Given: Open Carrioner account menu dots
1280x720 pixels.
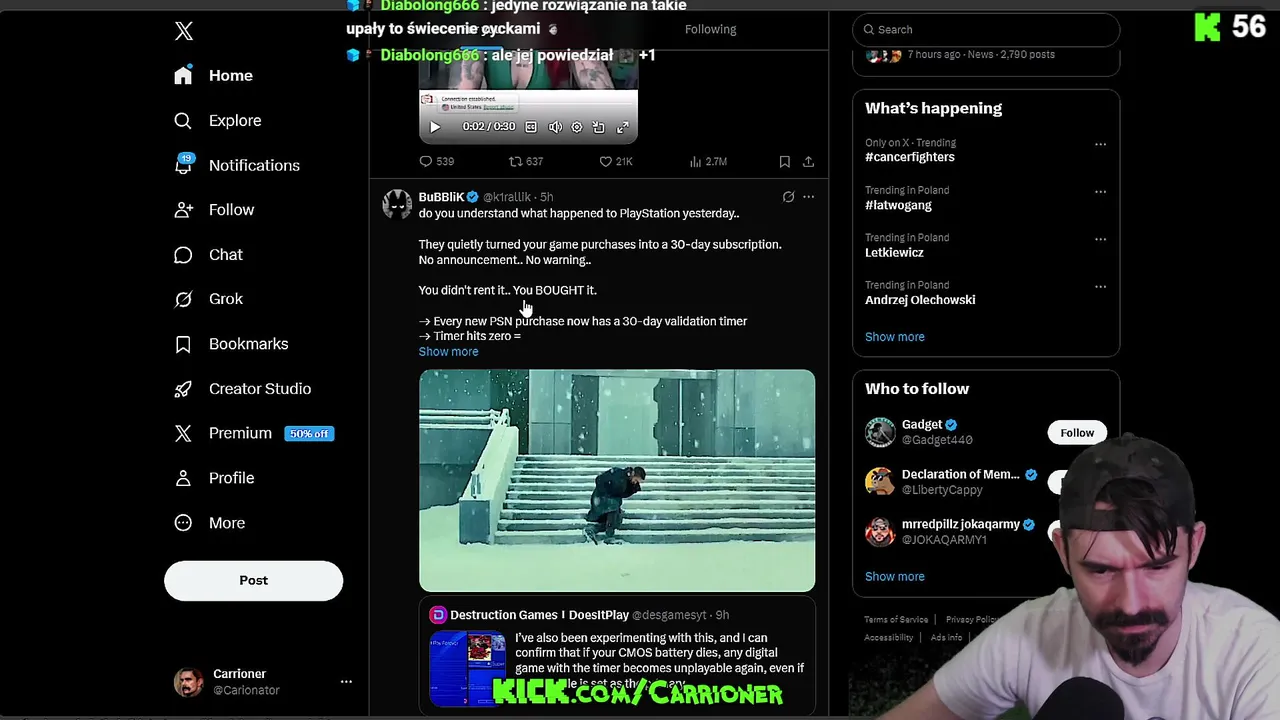Looking at the screenshot, I should 346,682.
